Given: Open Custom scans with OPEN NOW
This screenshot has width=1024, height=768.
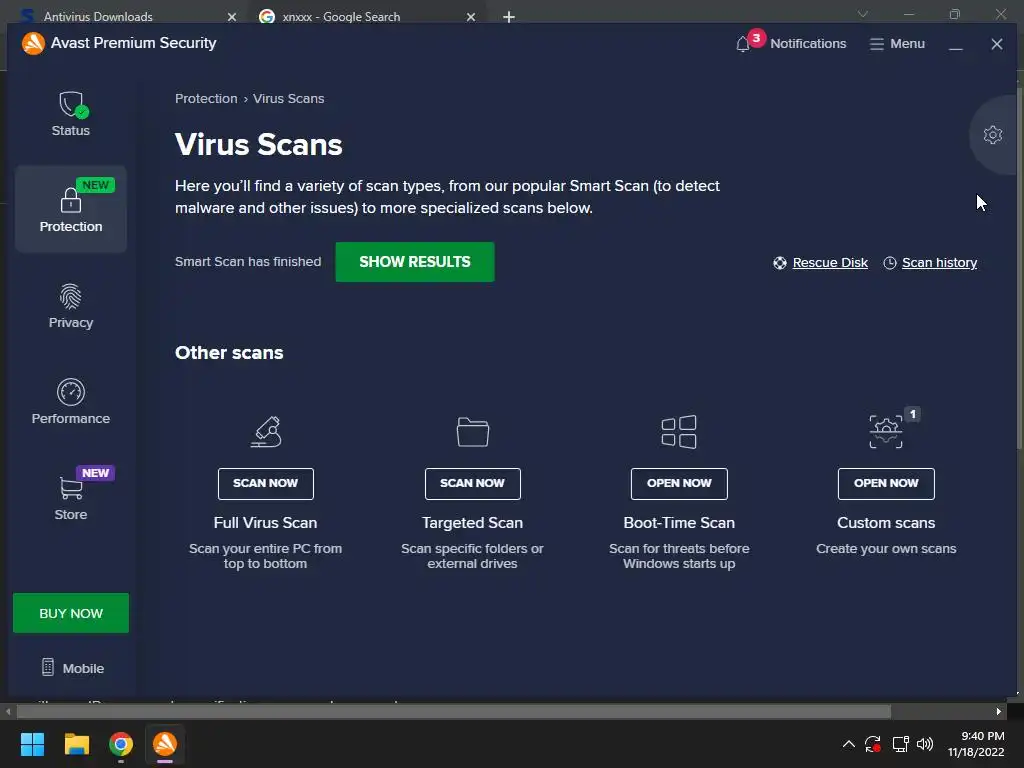Looking at the screenshot, I should [886, 483].
